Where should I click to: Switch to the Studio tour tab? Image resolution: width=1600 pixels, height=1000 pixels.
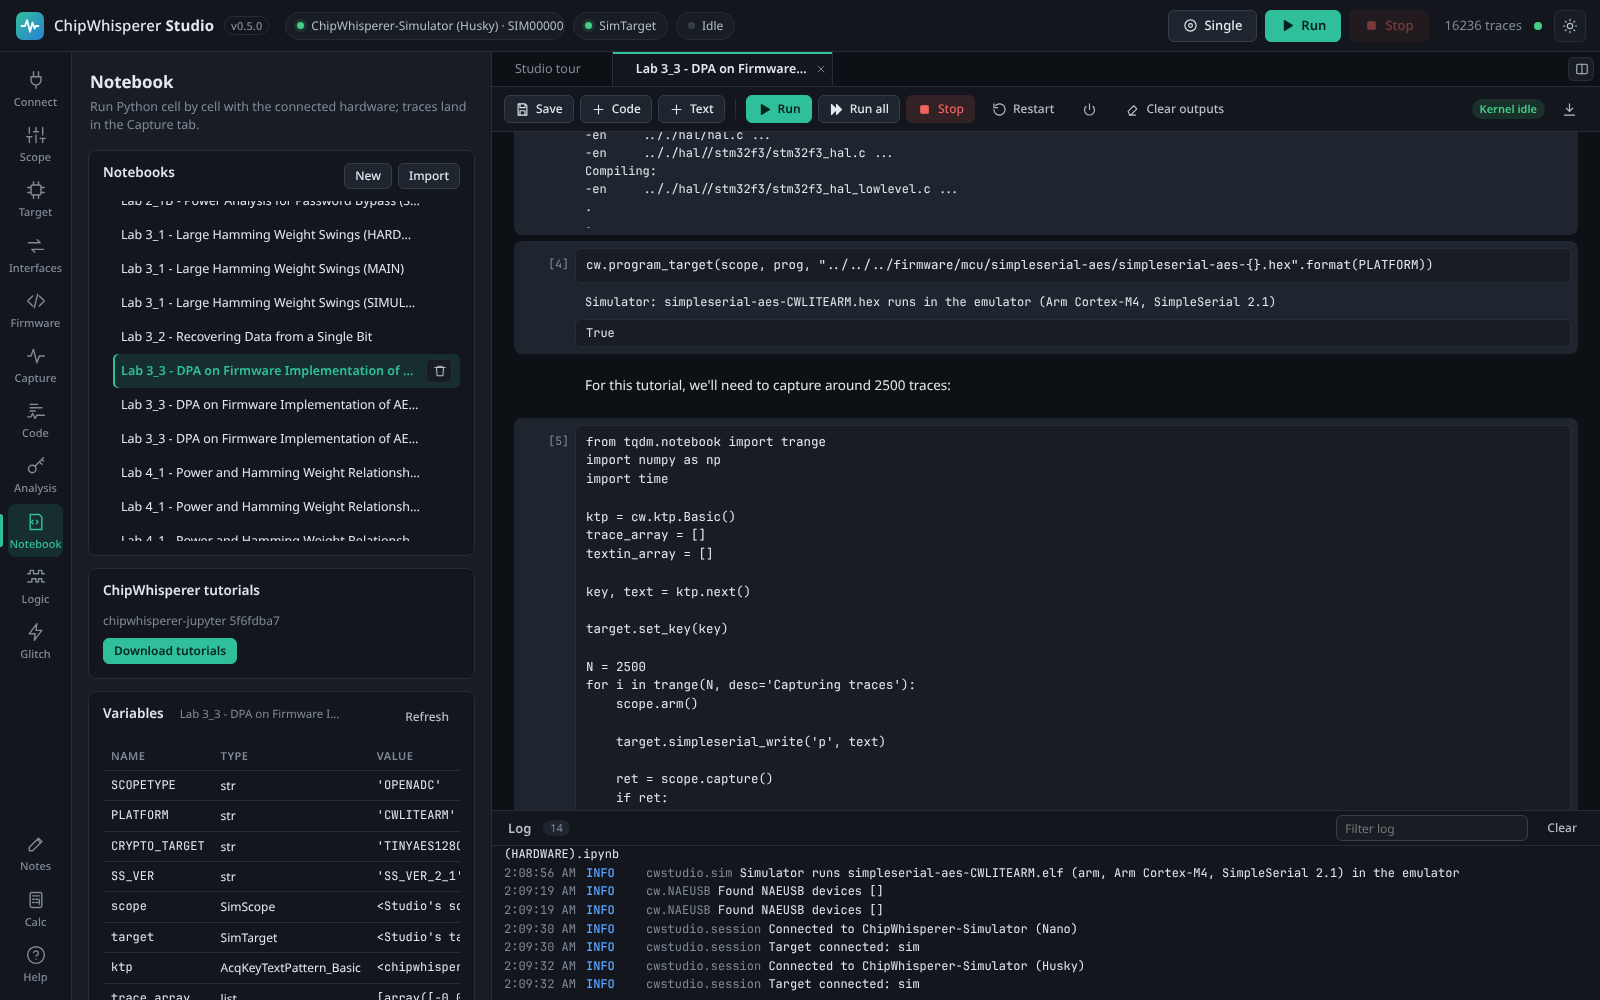547,69
